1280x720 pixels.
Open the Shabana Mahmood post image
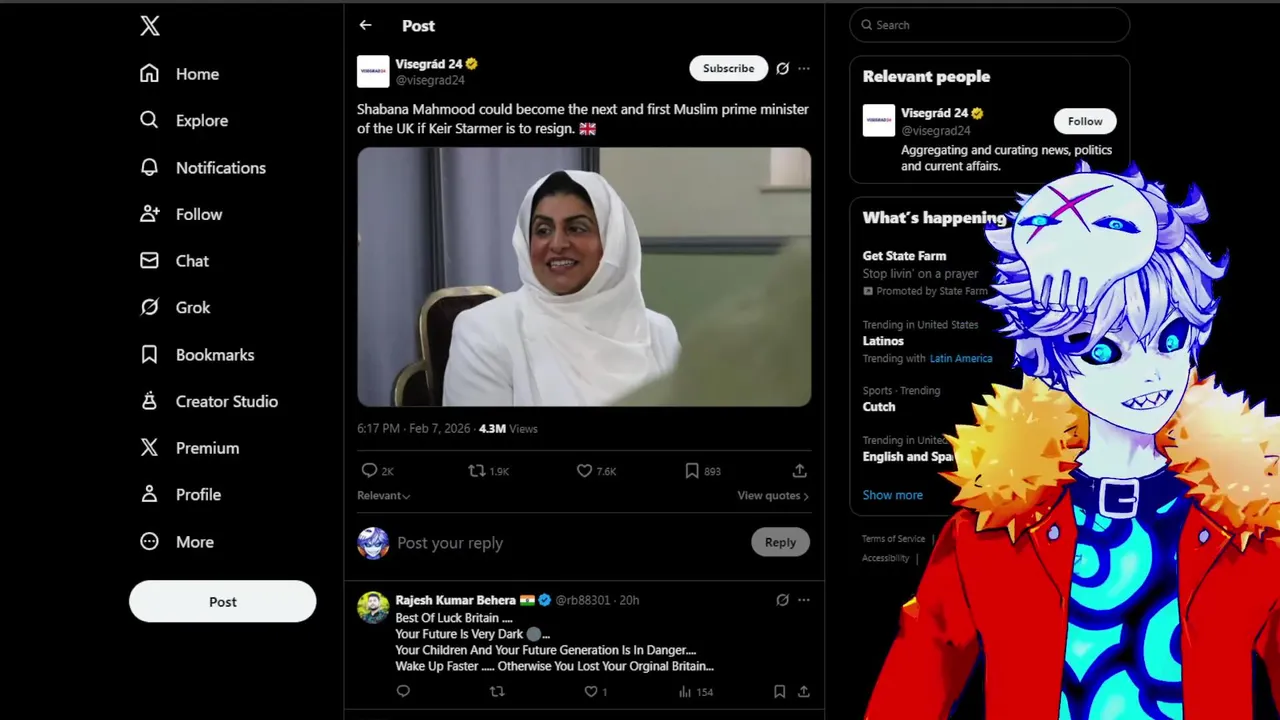pos(584,277)
